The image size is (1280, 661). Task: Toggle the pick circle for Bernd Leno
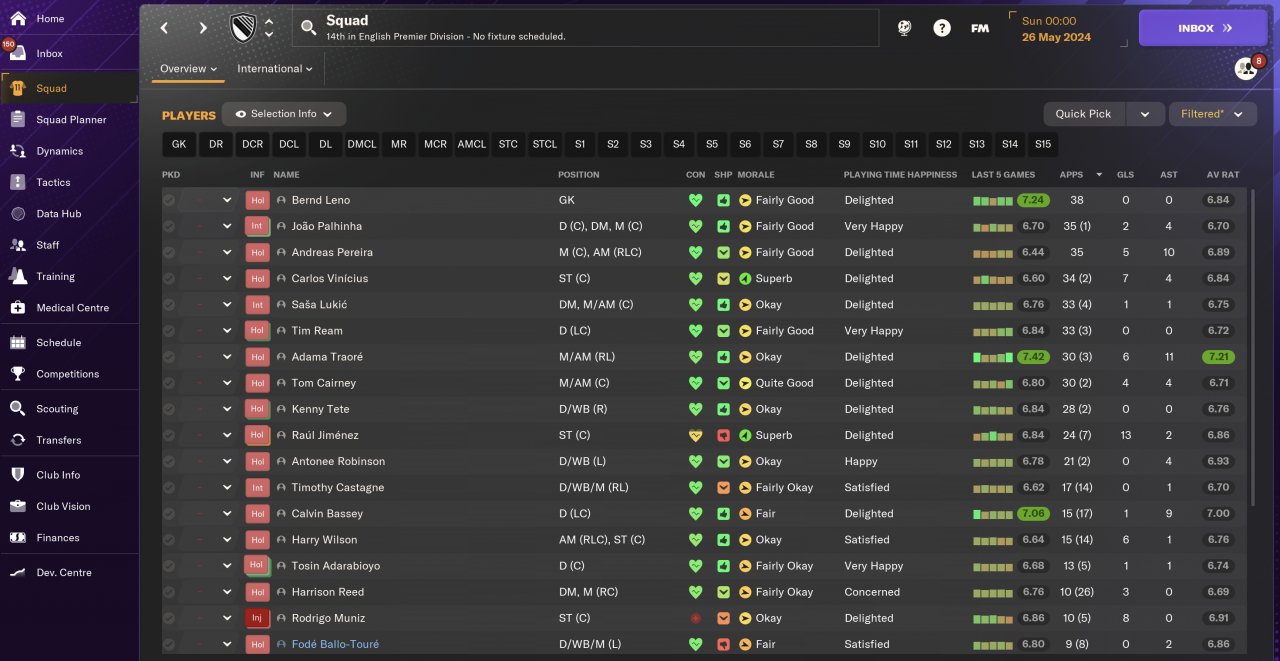169,200
